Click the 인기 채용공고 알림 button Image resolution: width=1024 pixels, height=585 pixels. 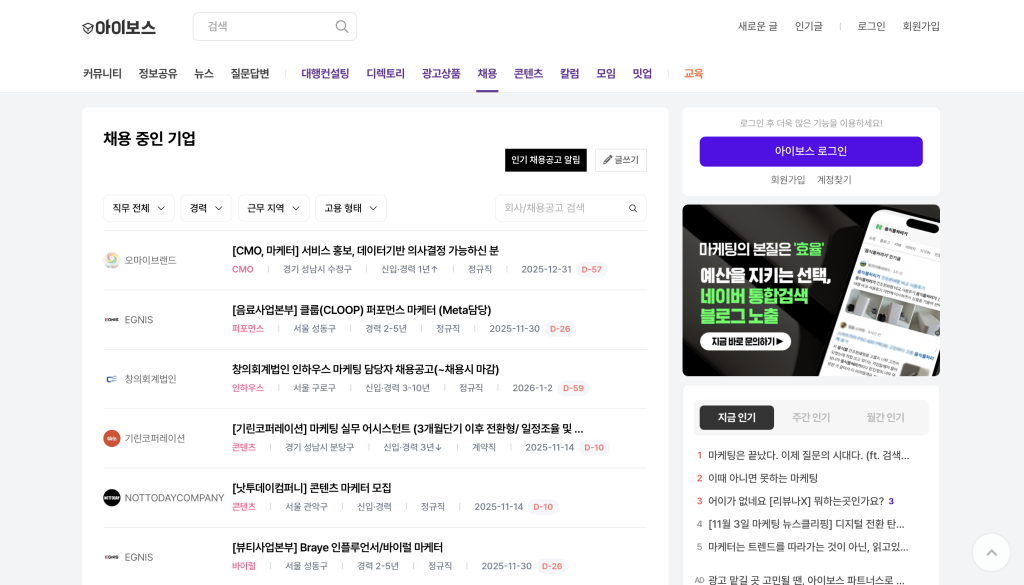click(x=545, y=160)
